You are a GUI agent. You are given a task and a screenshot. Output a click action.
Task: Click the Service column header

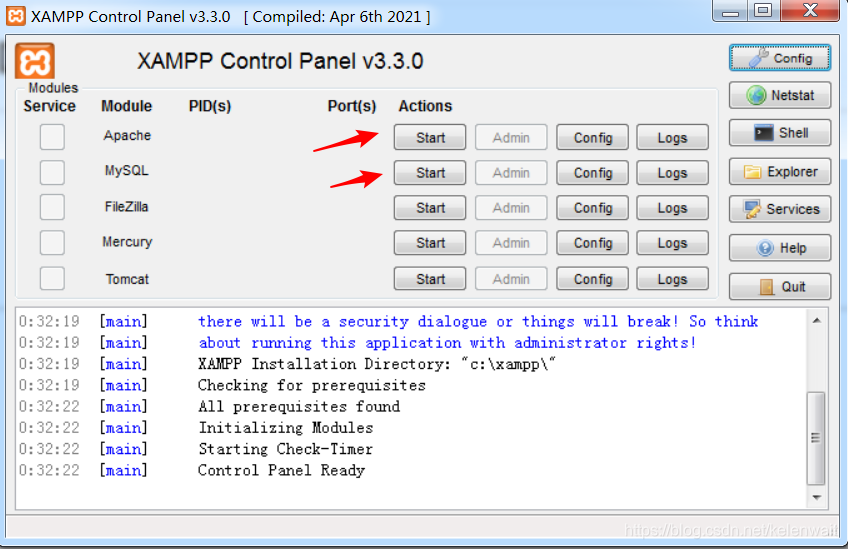pyautogui.click(x=49, y=105)
